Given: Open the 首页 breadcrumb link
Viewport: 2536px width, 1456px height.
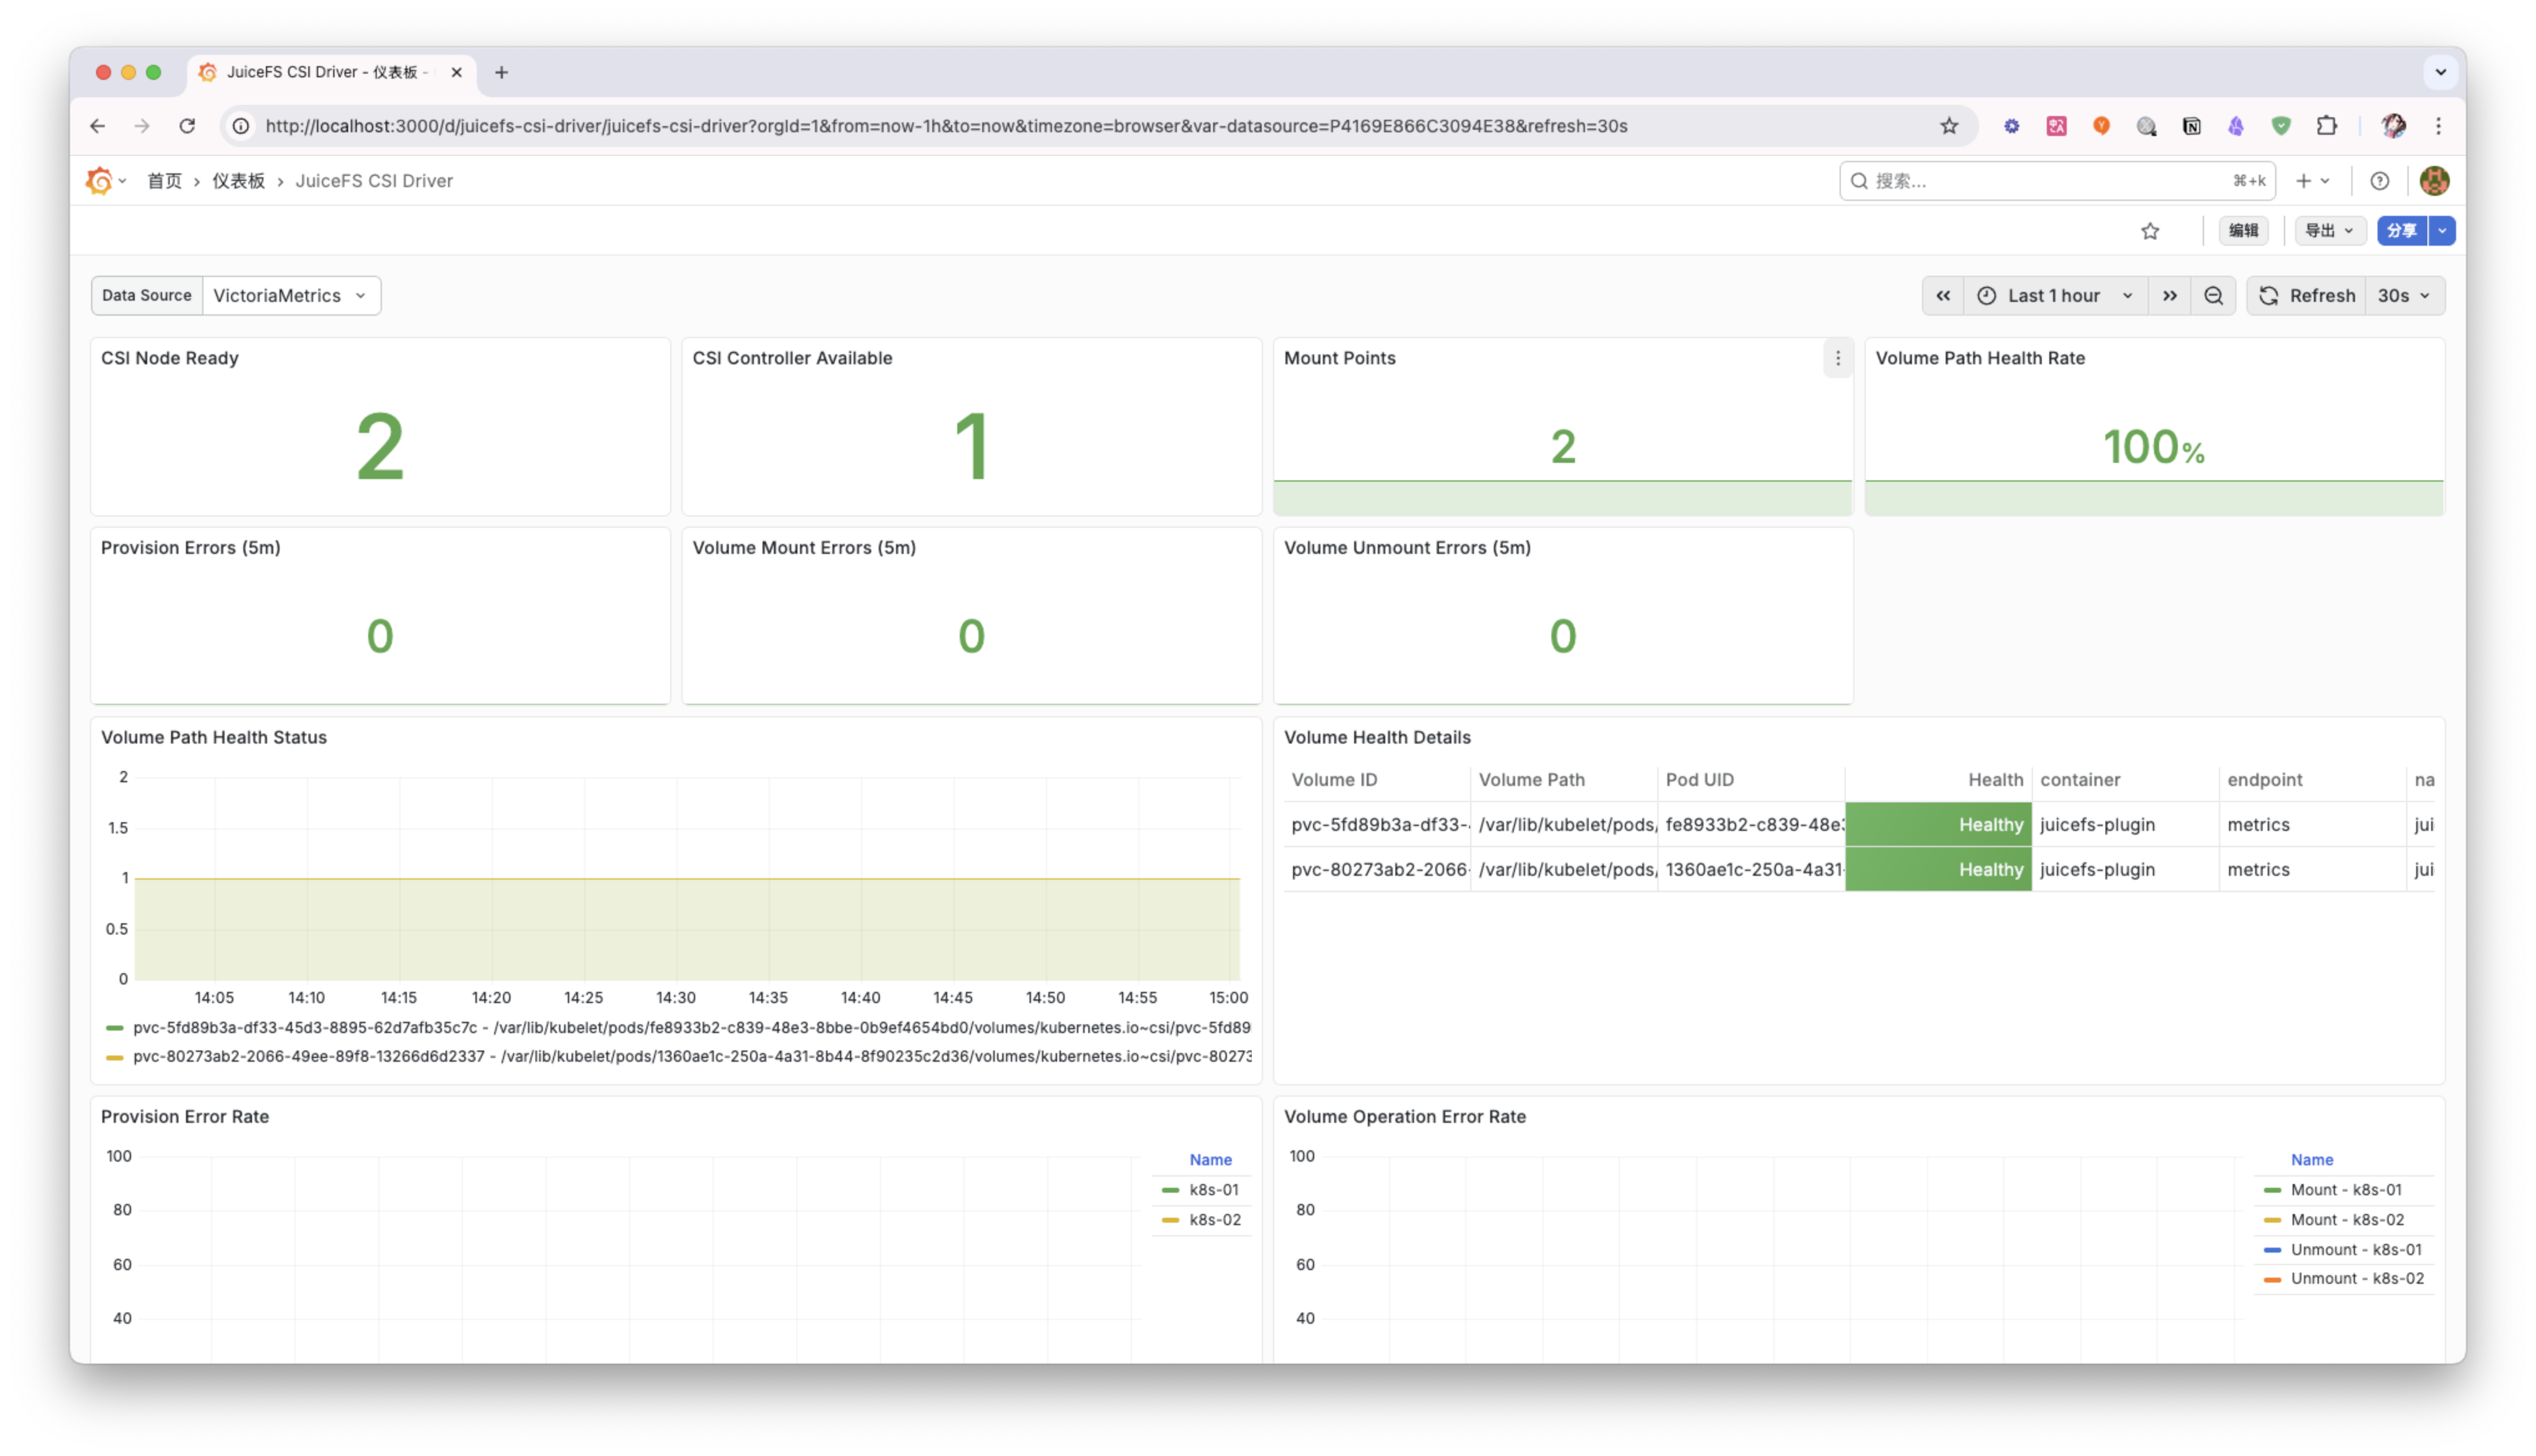Looking at the screenshot, I should (x=165, y=181).
